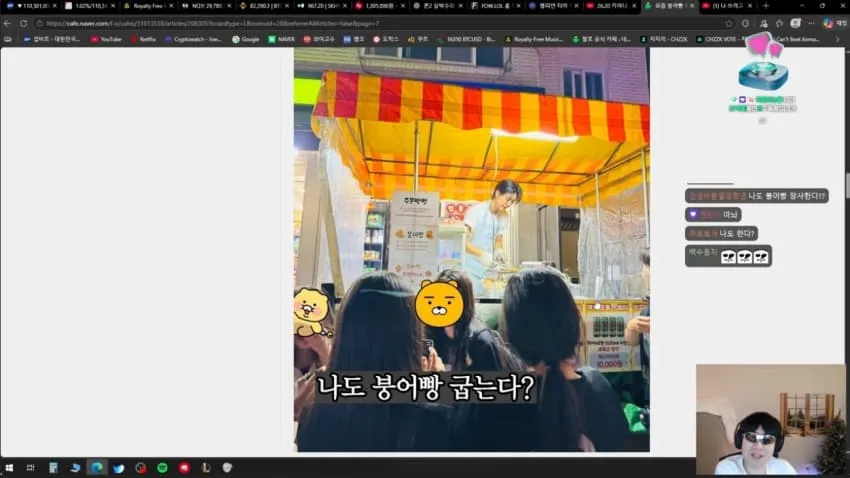Open the NAVER bookmark
This screenshot has height=478, width=850.
click(x=281, y=39)
